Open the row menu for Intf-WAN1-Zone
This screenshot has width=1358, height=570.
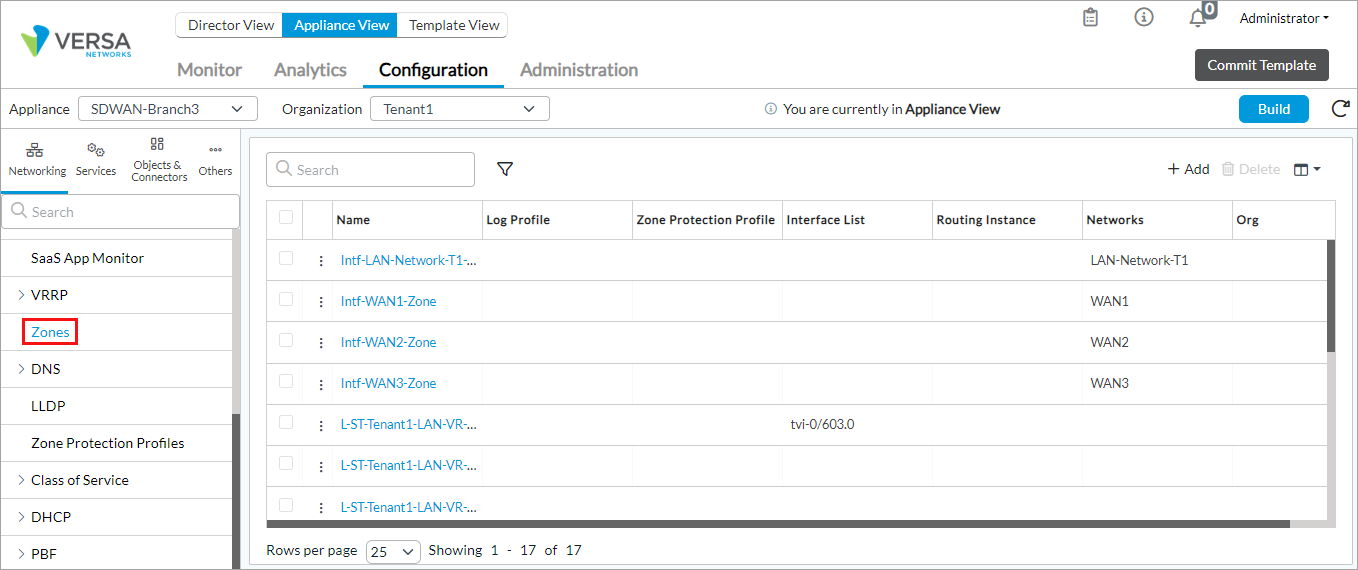(321, 301)
